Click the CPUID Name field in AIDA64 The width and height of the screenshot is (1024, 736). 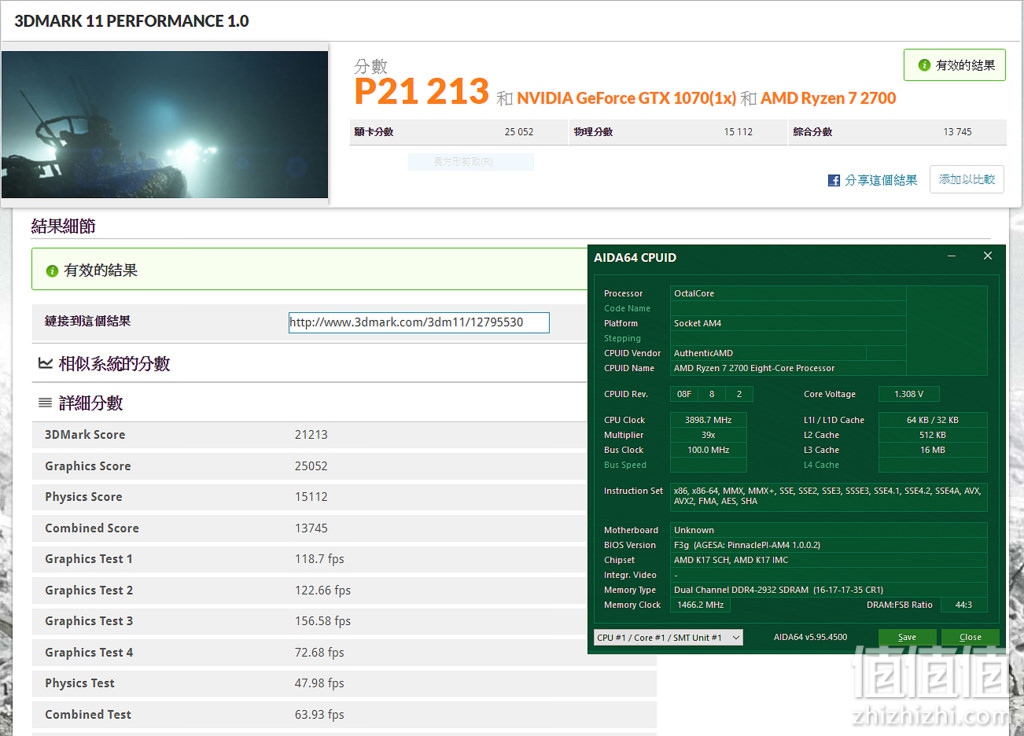788,368
